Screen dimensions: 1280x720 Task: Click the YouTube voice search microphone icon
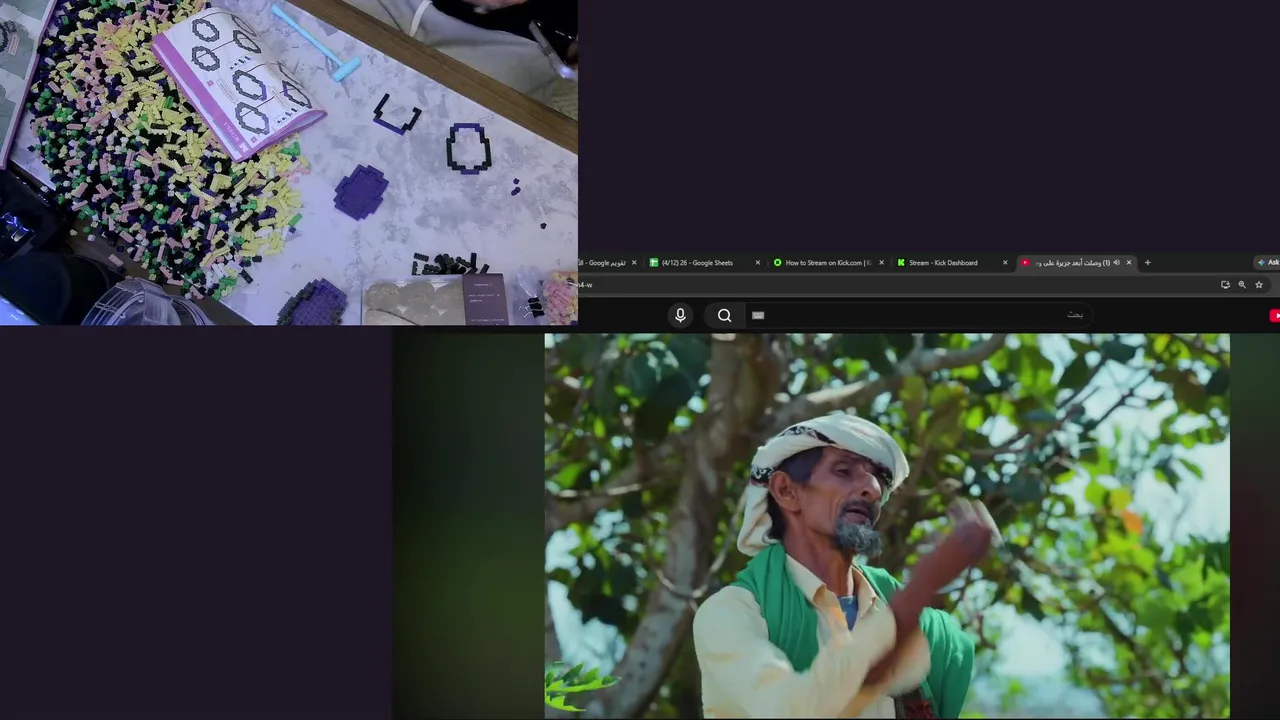[x=680, y=315]
